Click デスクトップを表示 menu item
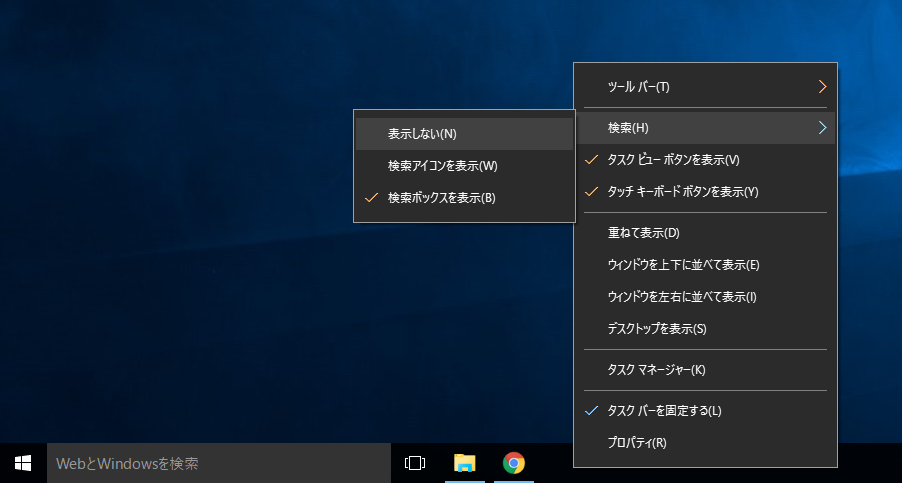 coord(656,329)
